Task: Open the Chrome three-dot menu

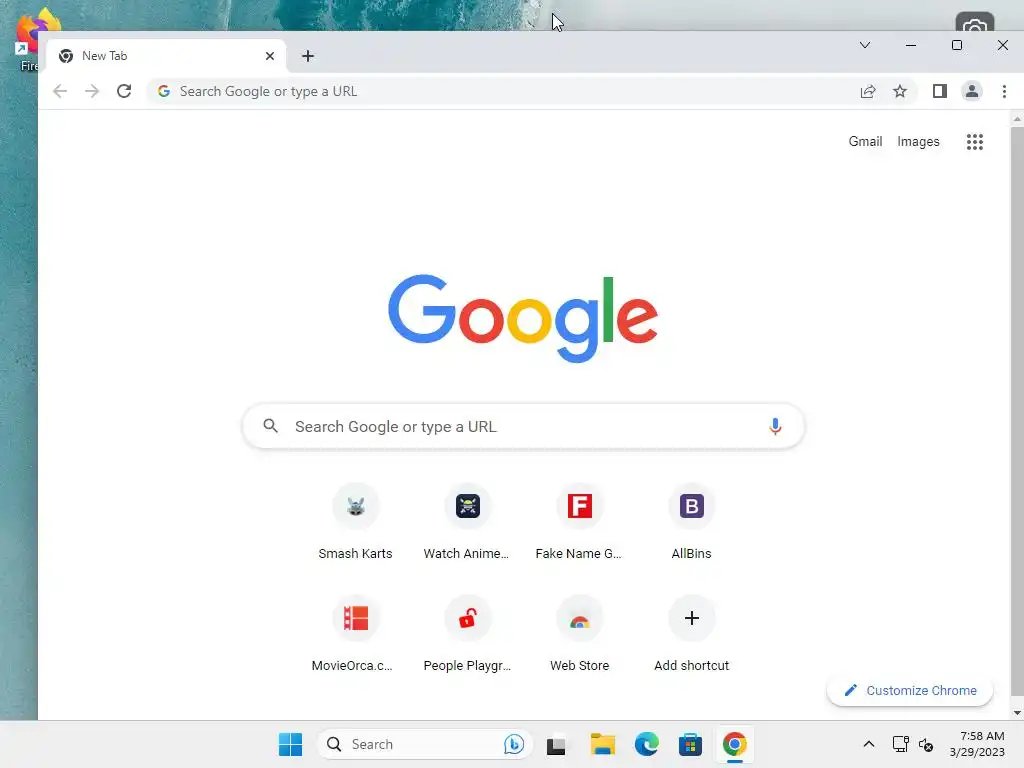Action: tap(1004, 91)
